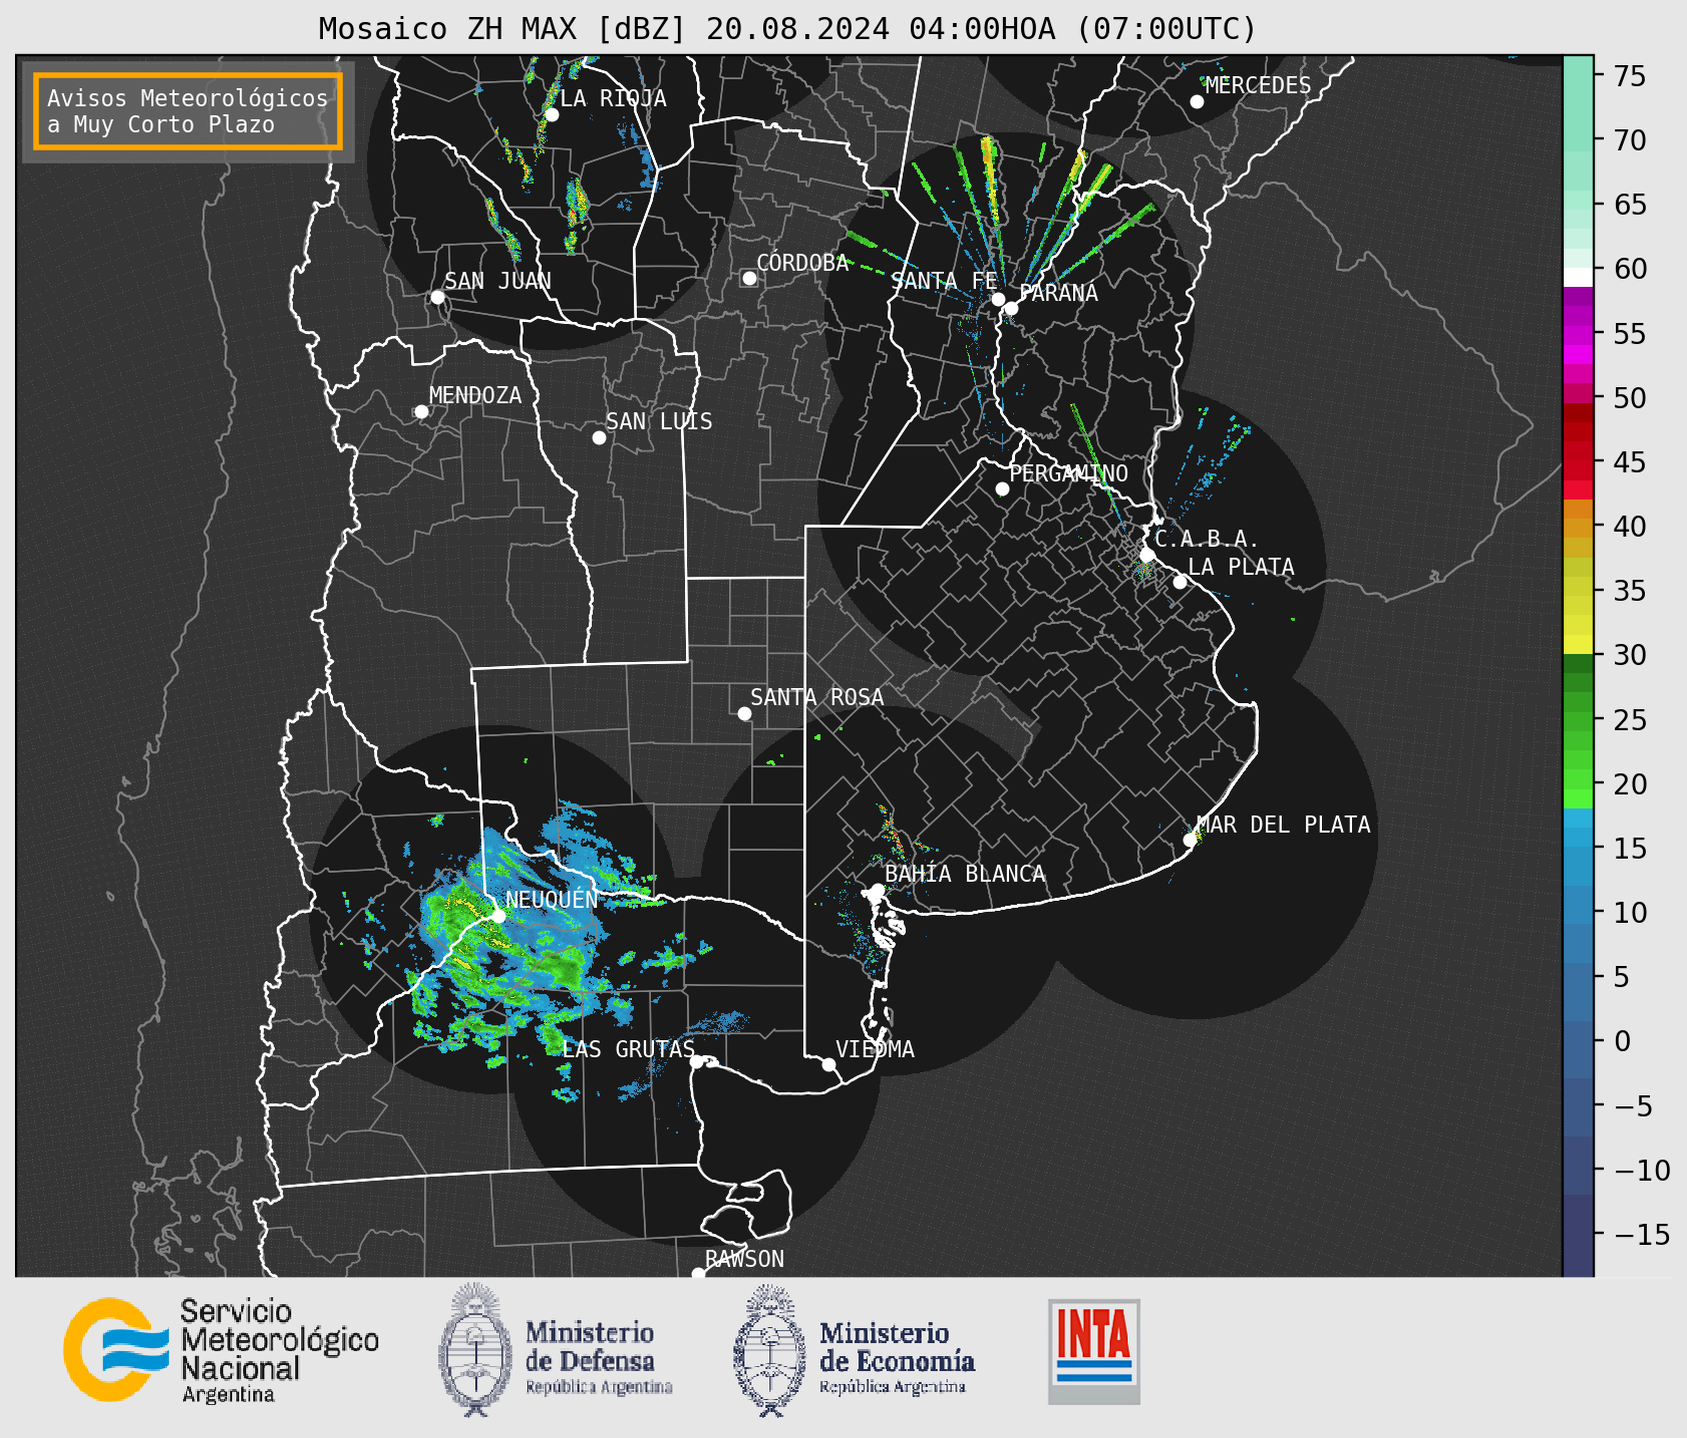This screenshot has height=1438, width=1687.
Task: Click the BAHÍA BLANCA city marker dot
Action: tap(877, 890)
